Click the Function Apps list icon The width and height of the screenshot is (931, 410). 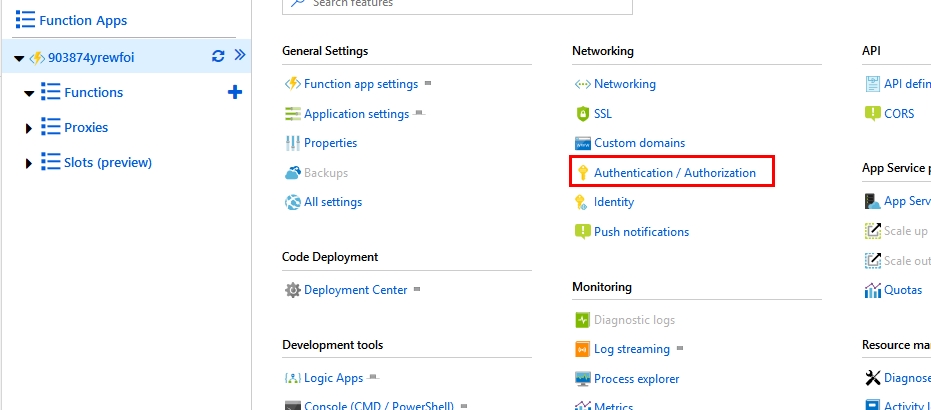(26, 20)
